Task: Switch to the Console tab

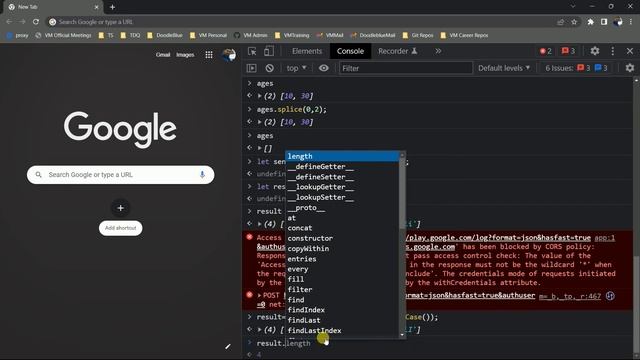Action: (x=350, y=51)
